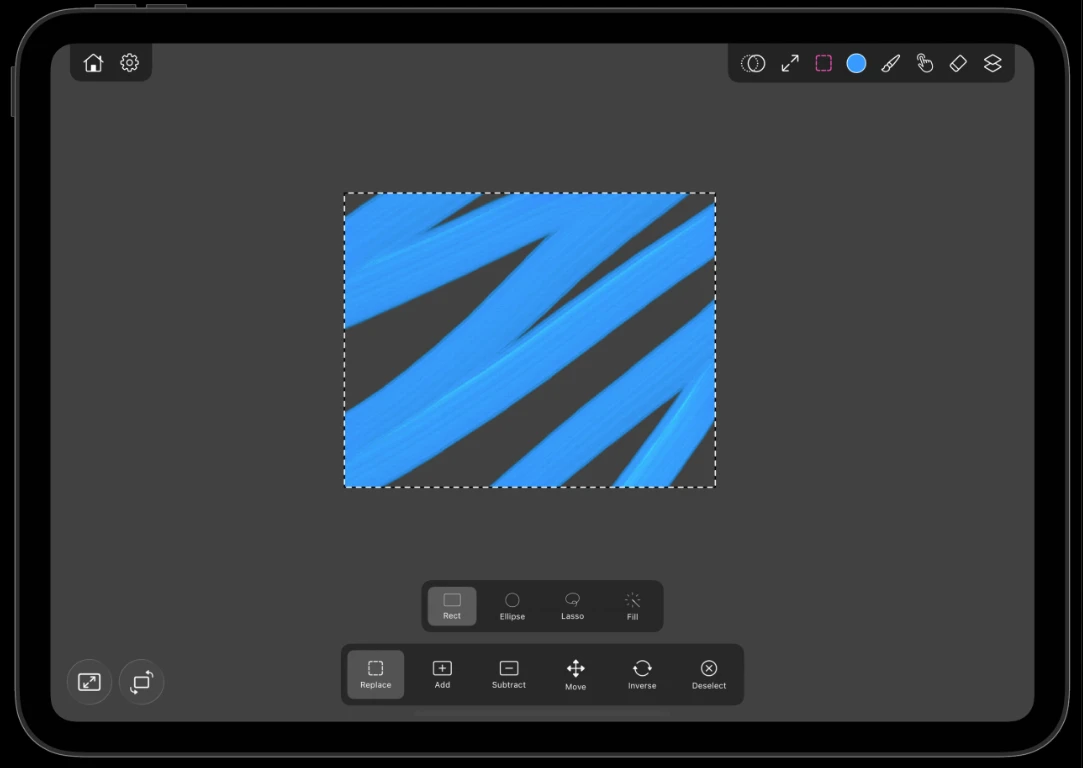Tap the rotate canvas button
The image size is (1083, 768).
(142, 682)
